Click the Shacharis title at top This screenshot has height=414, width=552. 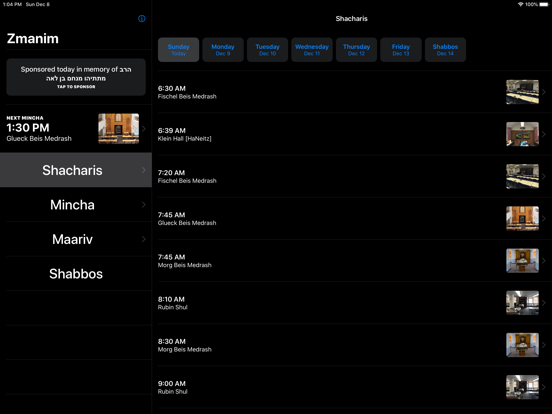pyautogui.click(x=351, y=19)
